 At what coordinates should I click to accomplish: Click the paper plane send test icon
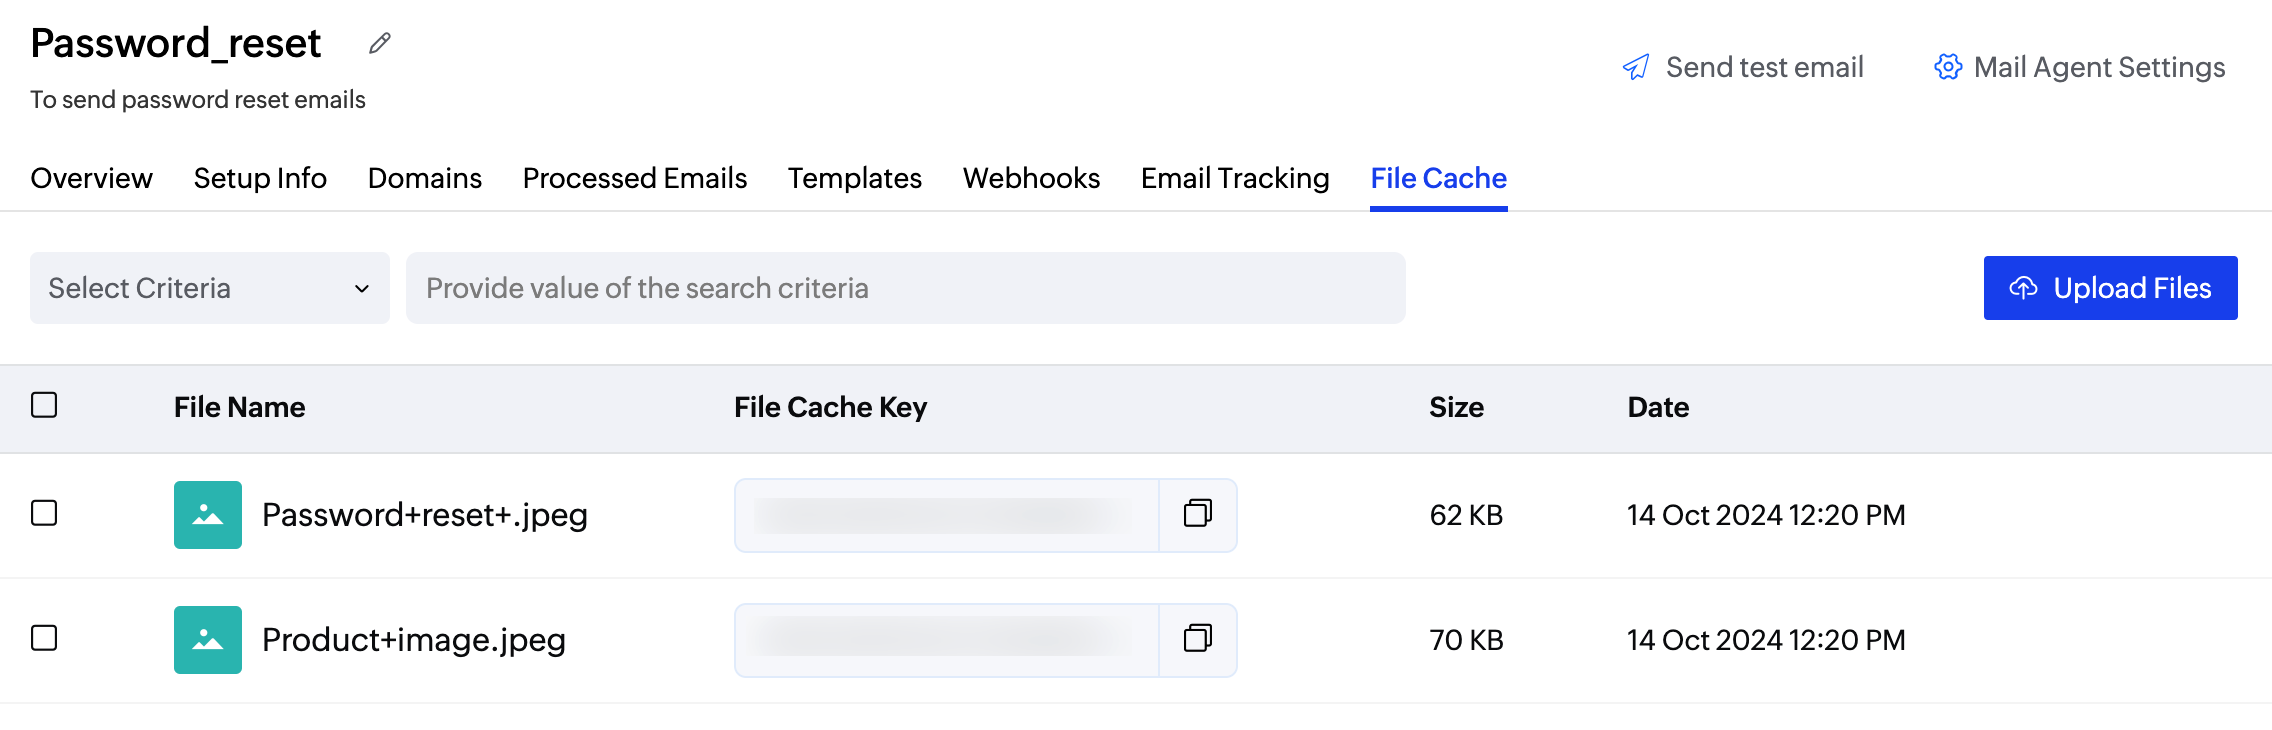tap(1636, 67)
